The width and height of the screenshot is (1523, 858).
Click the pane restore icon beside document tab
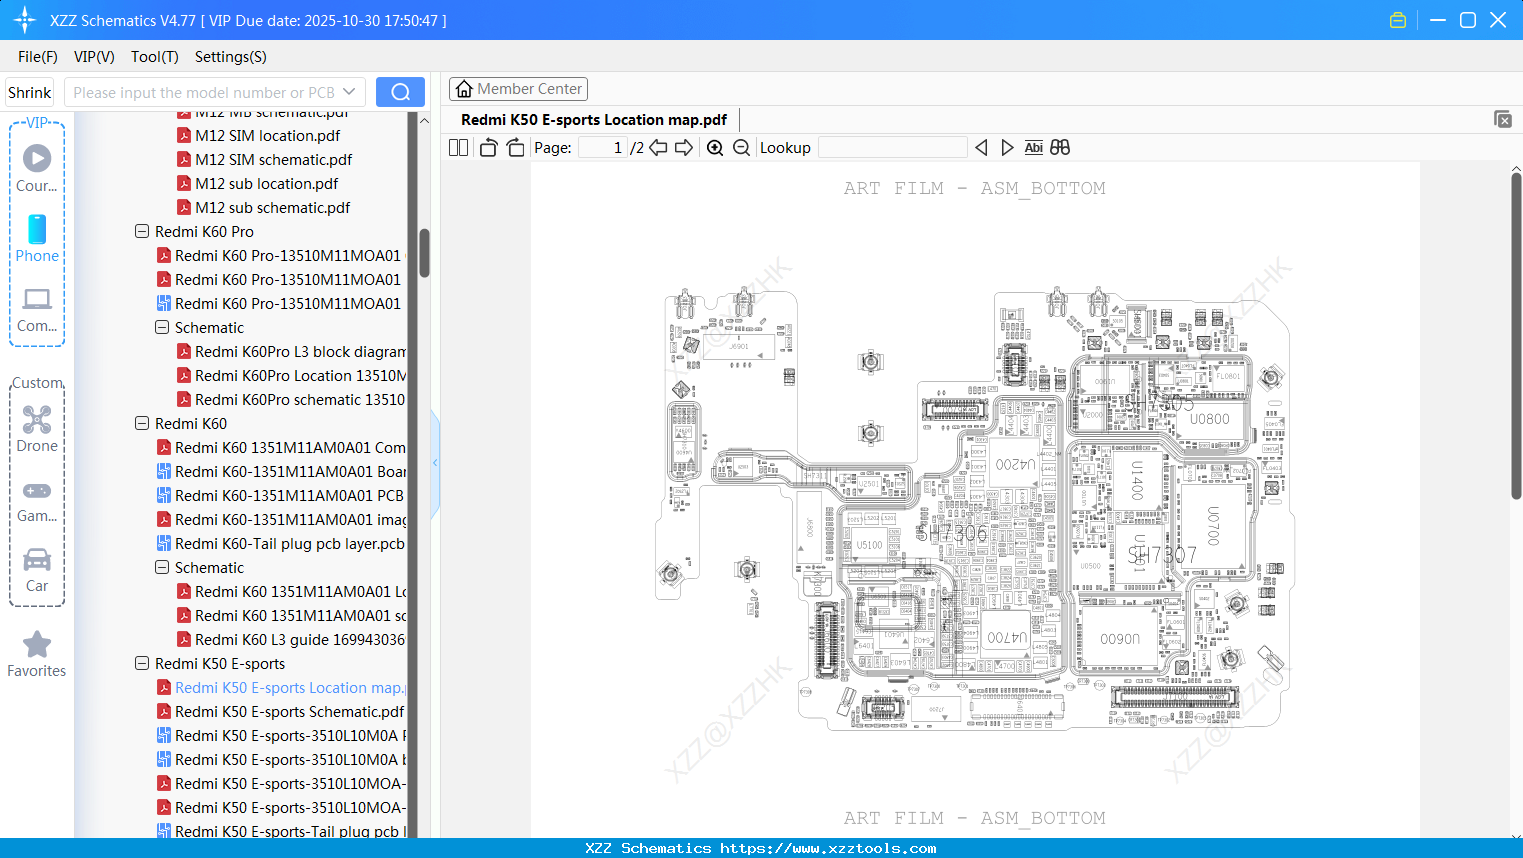[1503, 119]
